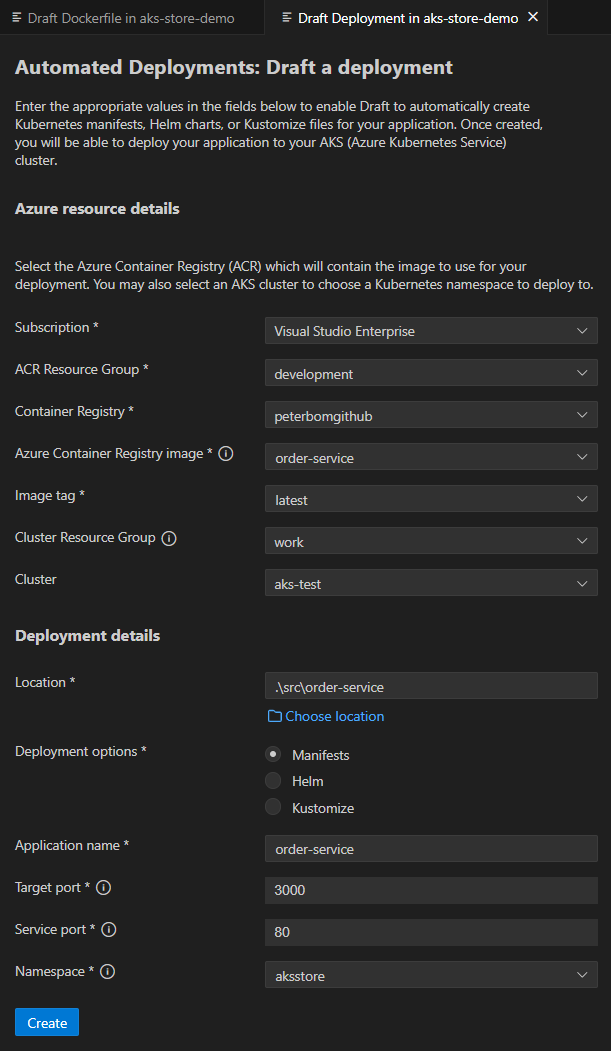Open the Choose location link
The image size is (611, 1051).
tap(334, 717)
